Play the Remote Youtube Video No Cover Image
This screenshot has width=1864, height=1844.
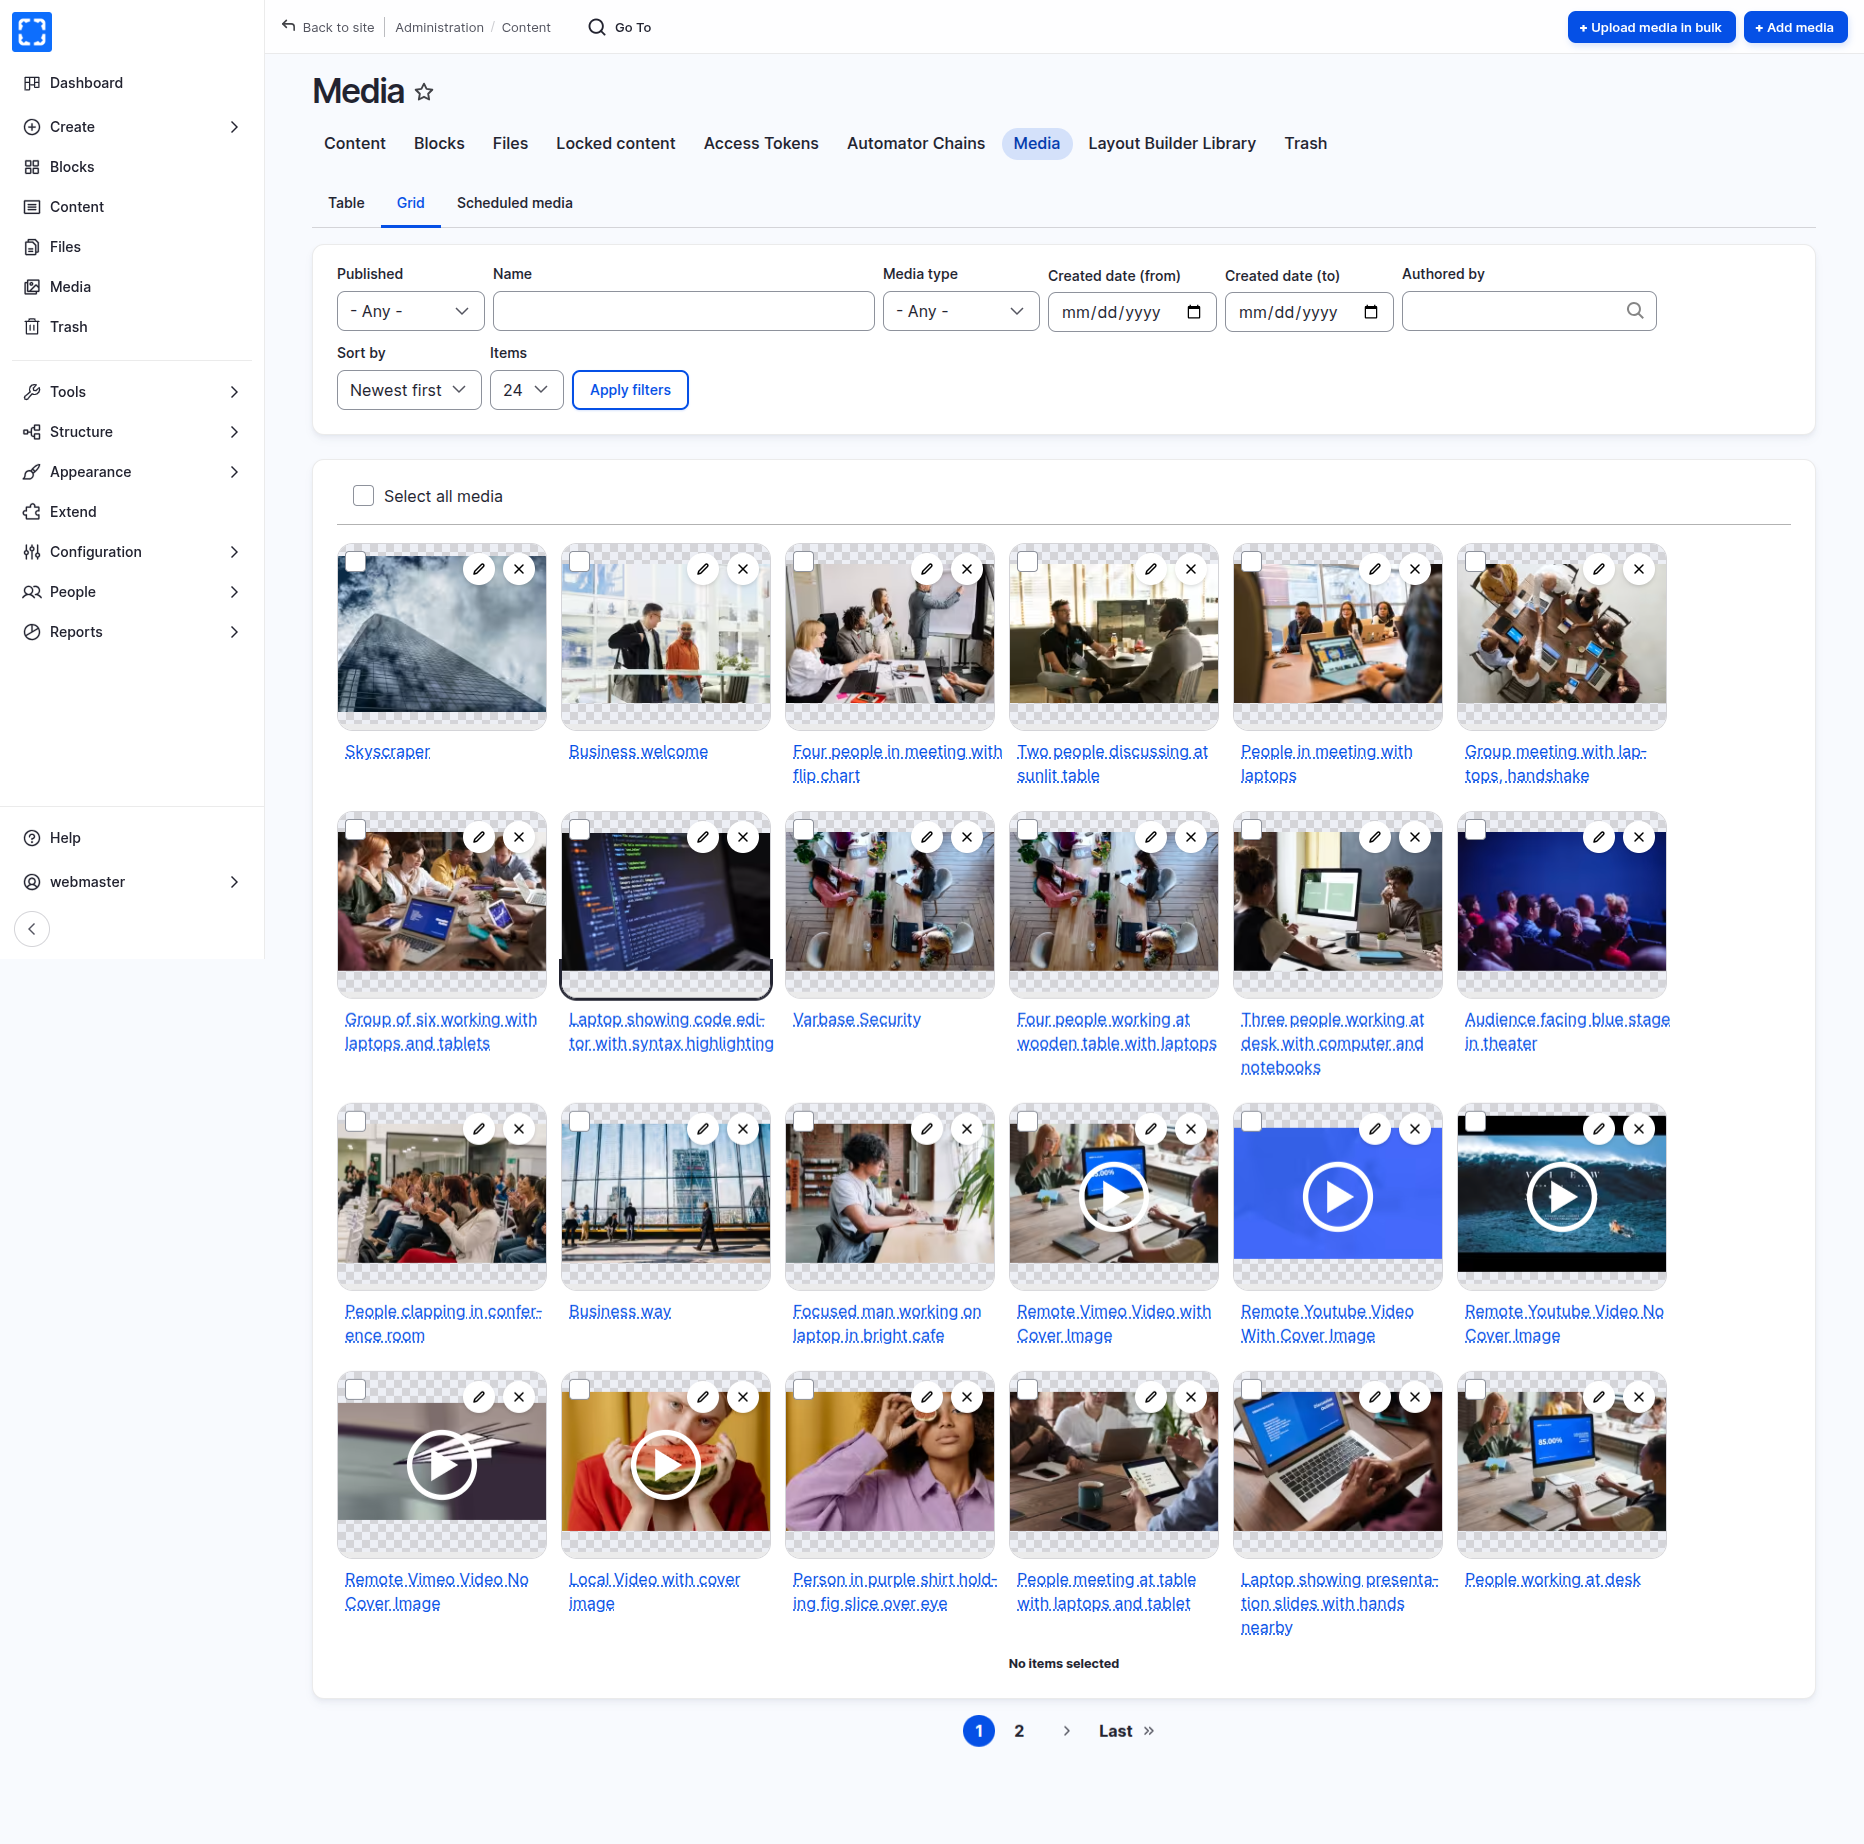tap(1562, 1196)
